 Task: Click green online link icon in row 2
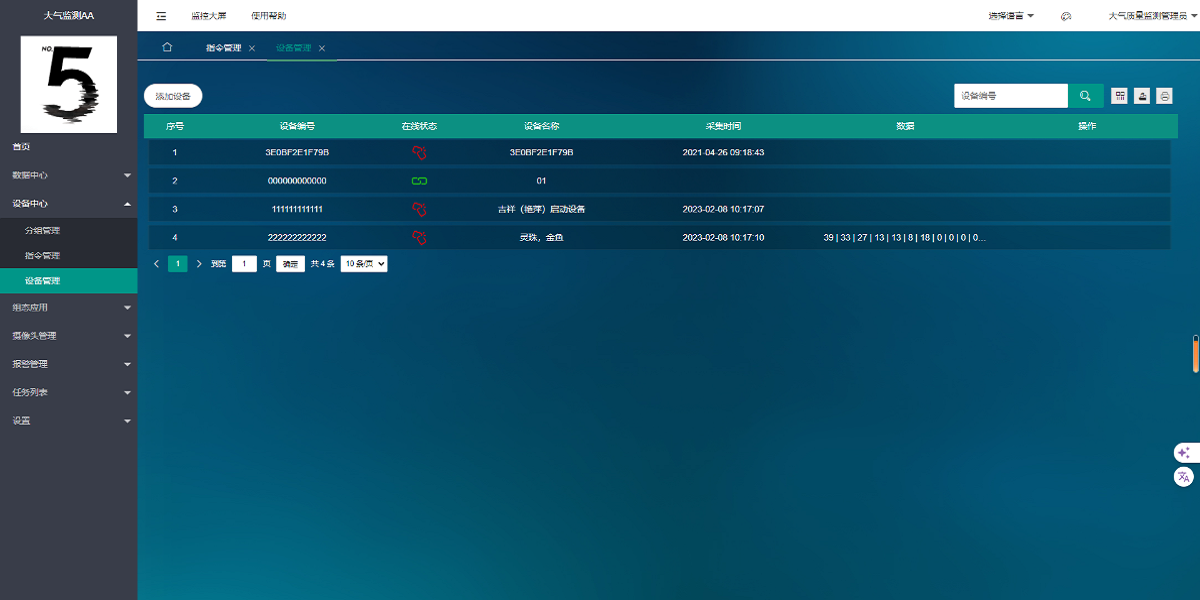click(x=419, y=181)
